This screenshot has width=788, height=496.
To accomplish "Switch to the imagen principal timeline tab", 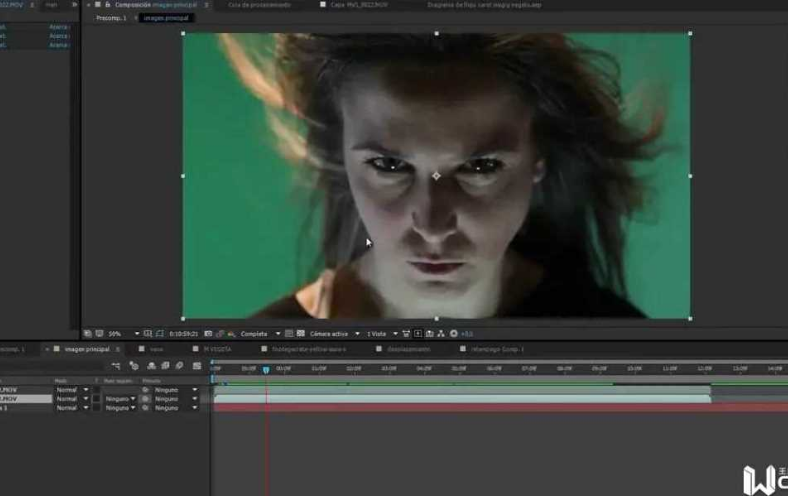I will (87, 349).
